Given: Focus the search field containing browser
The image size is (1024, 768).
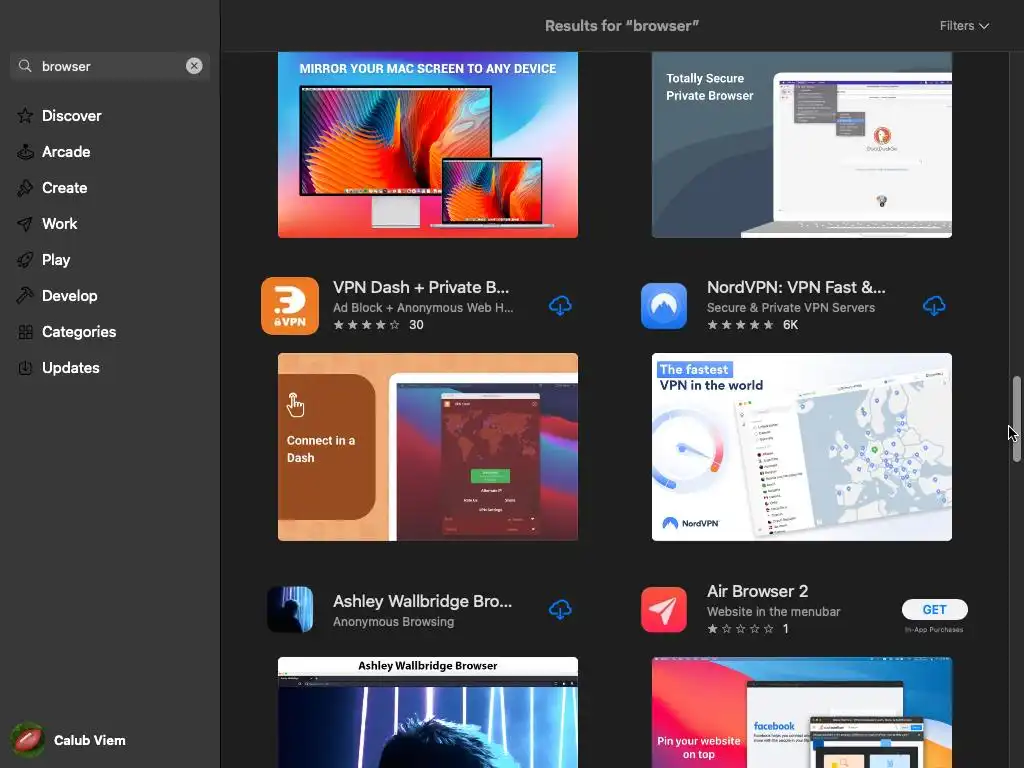Looking at the screenshot, I should (110, 66).
